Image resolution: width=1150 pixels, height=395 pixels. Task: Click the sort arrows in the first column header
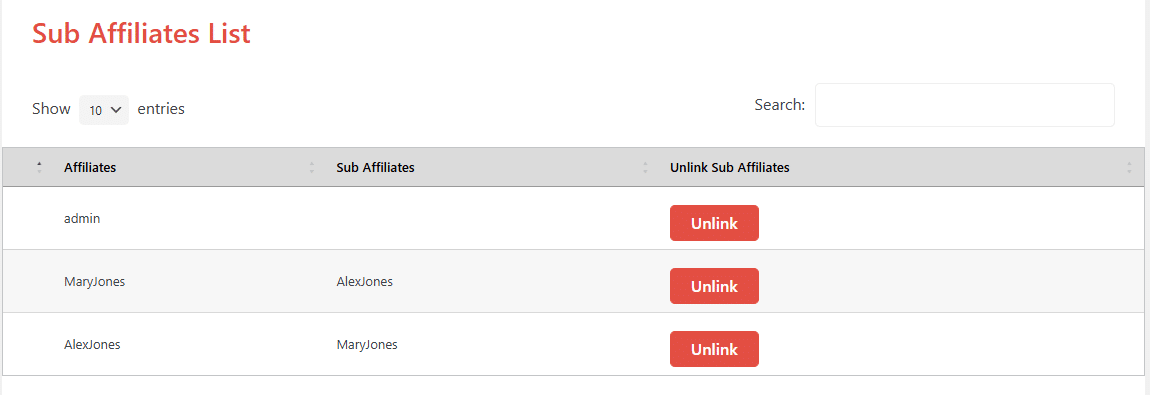tap(39, 167)
